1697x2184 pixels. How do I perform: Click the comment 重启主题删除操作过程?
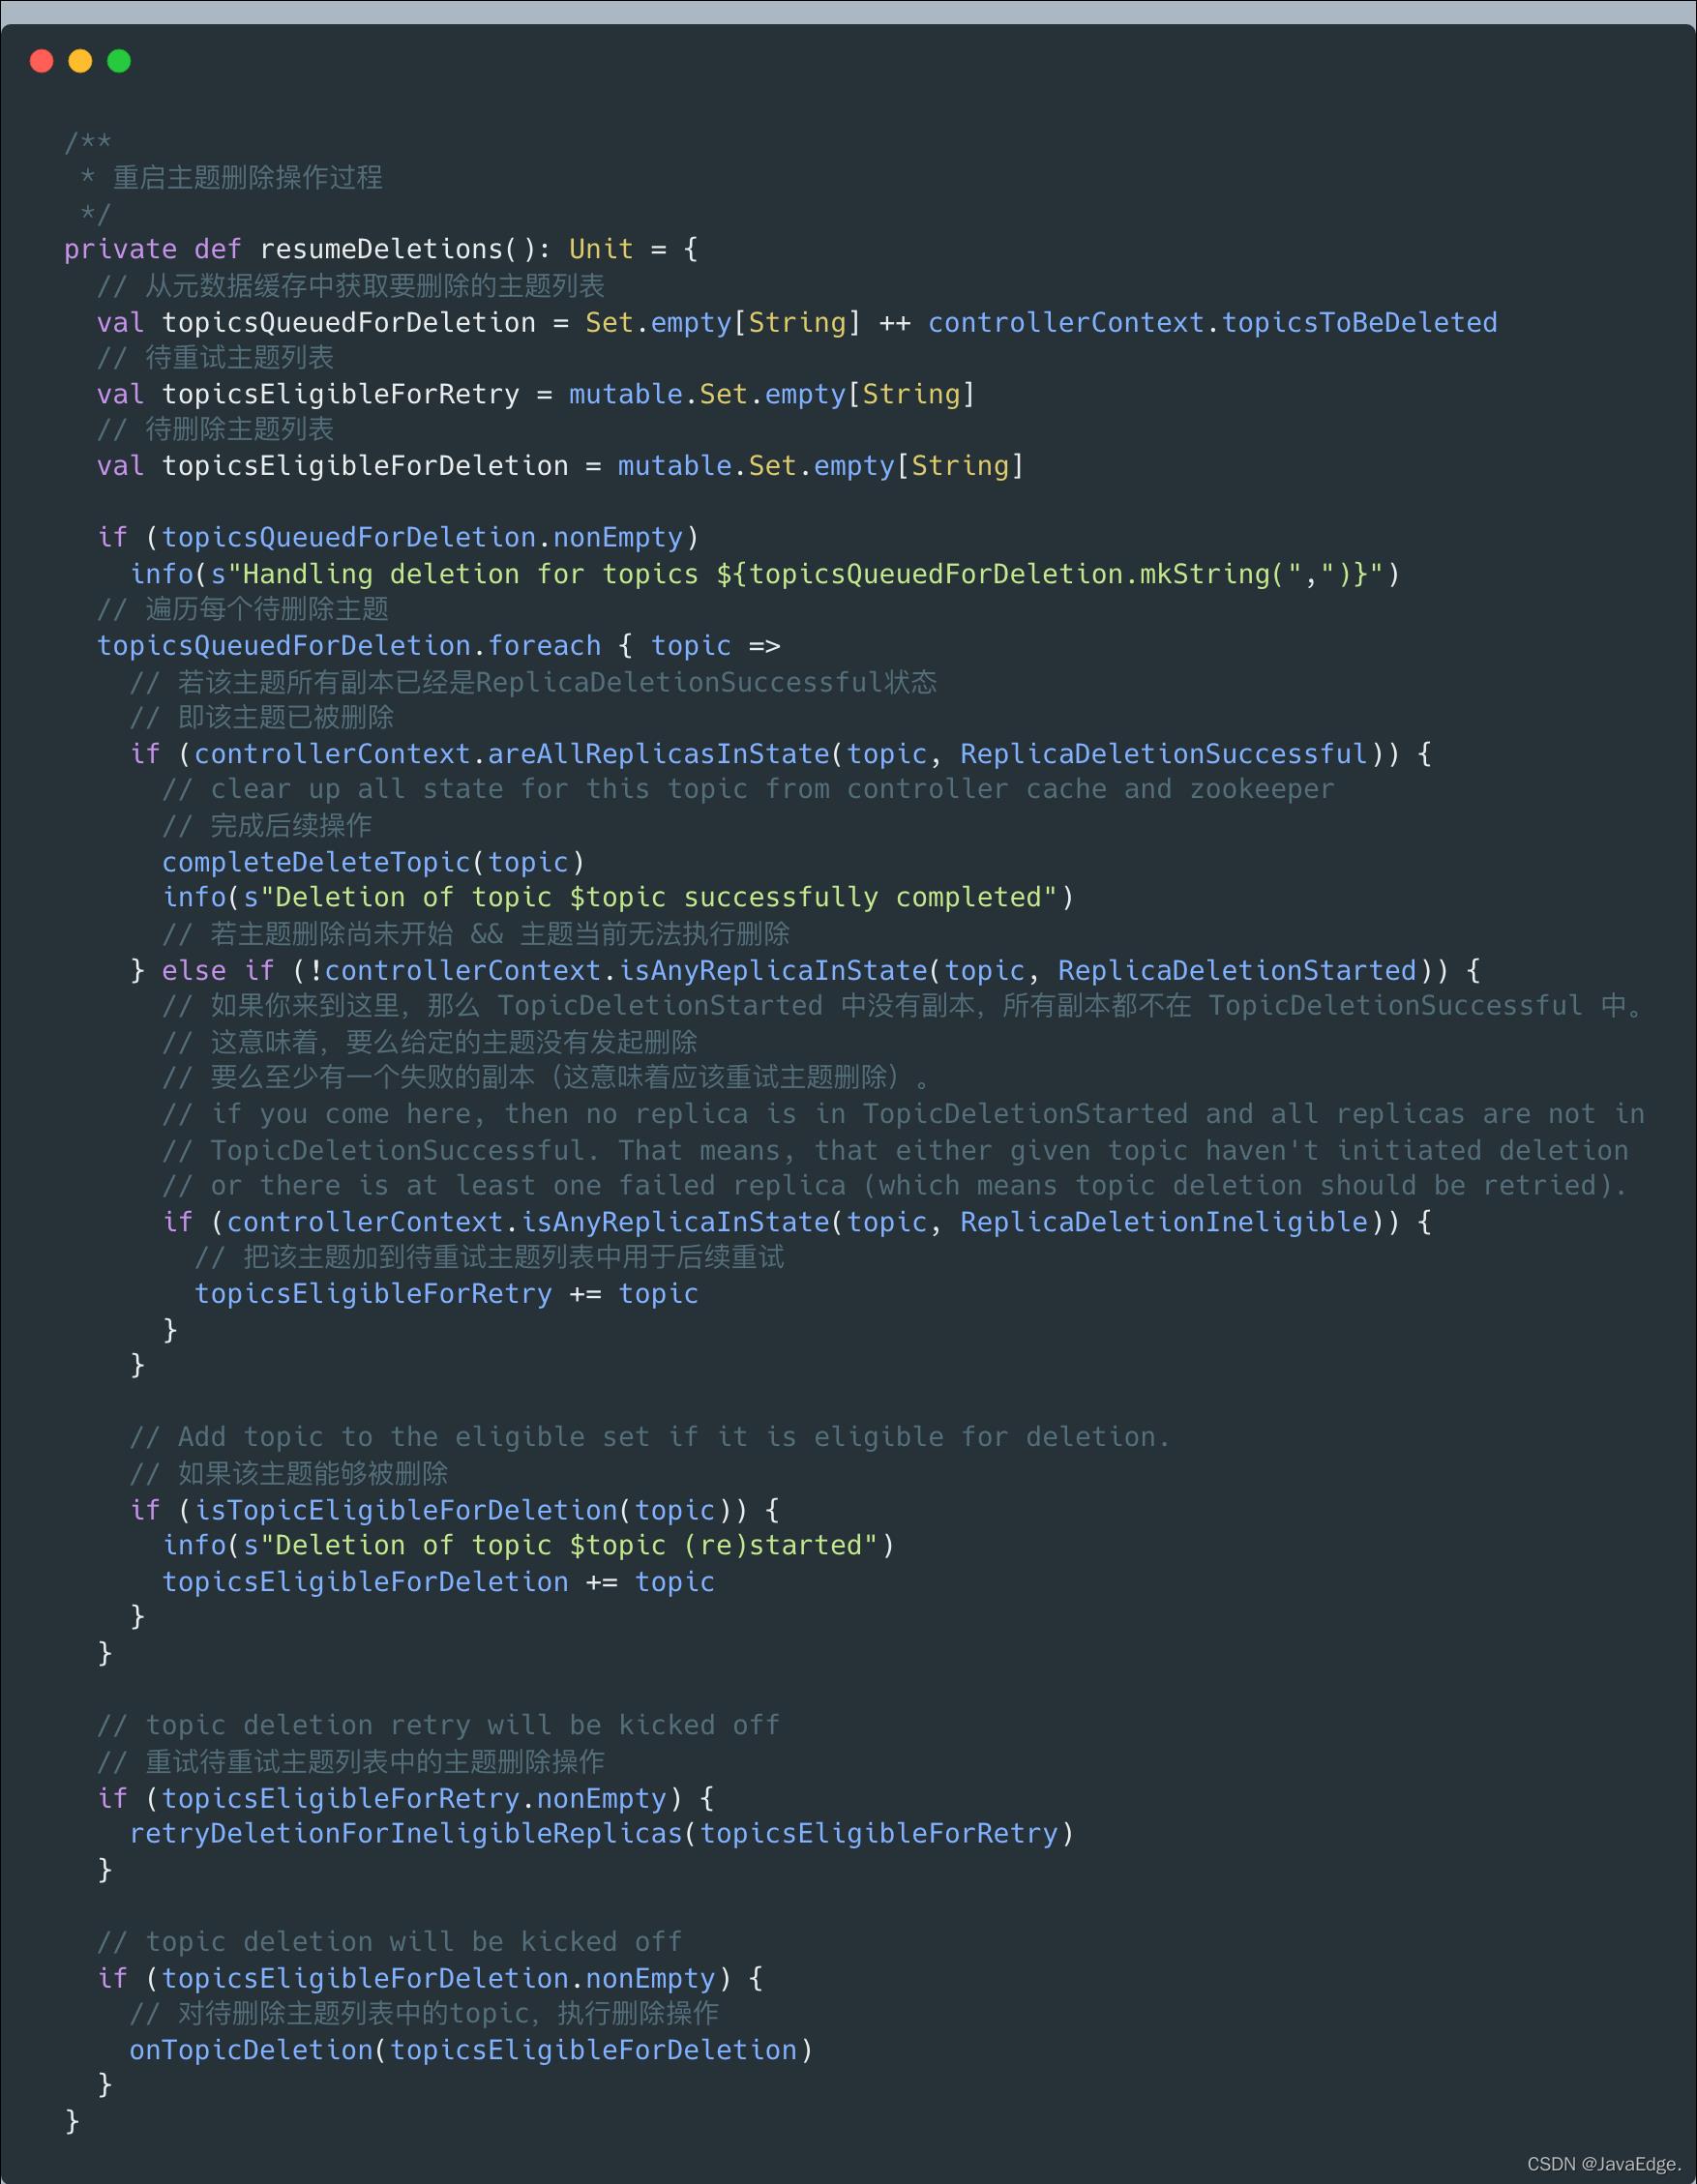[x=247, y=178]
